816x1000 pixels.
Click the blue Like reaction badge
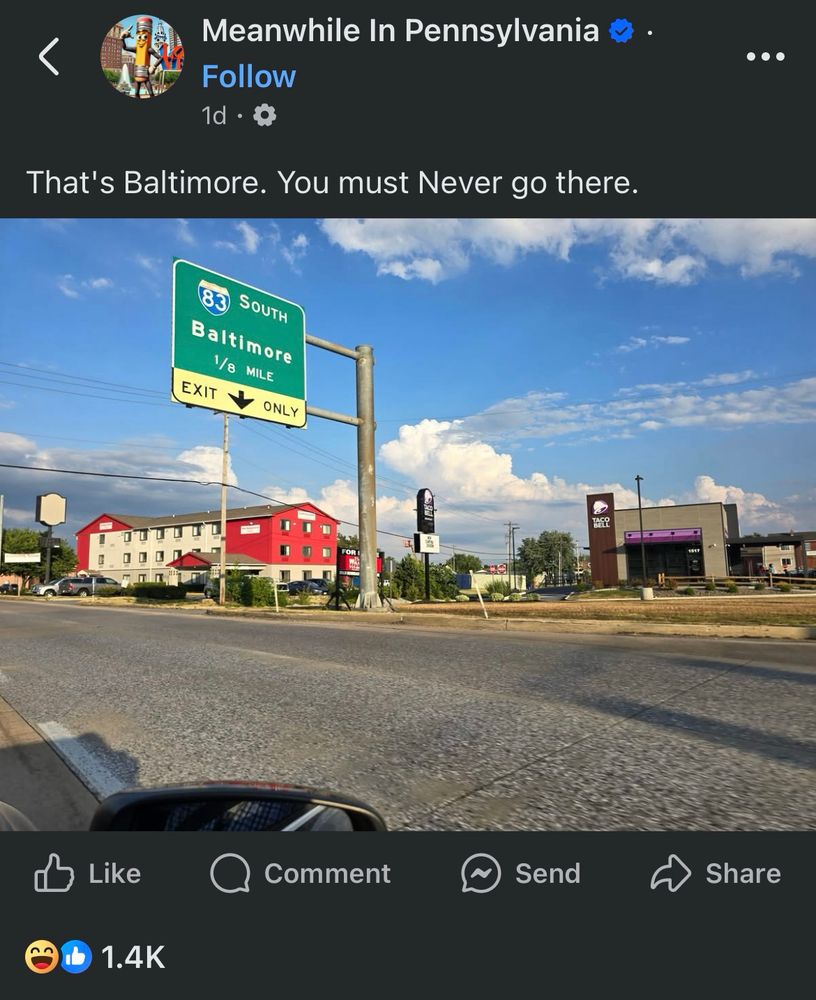click(x=76, y=957)
